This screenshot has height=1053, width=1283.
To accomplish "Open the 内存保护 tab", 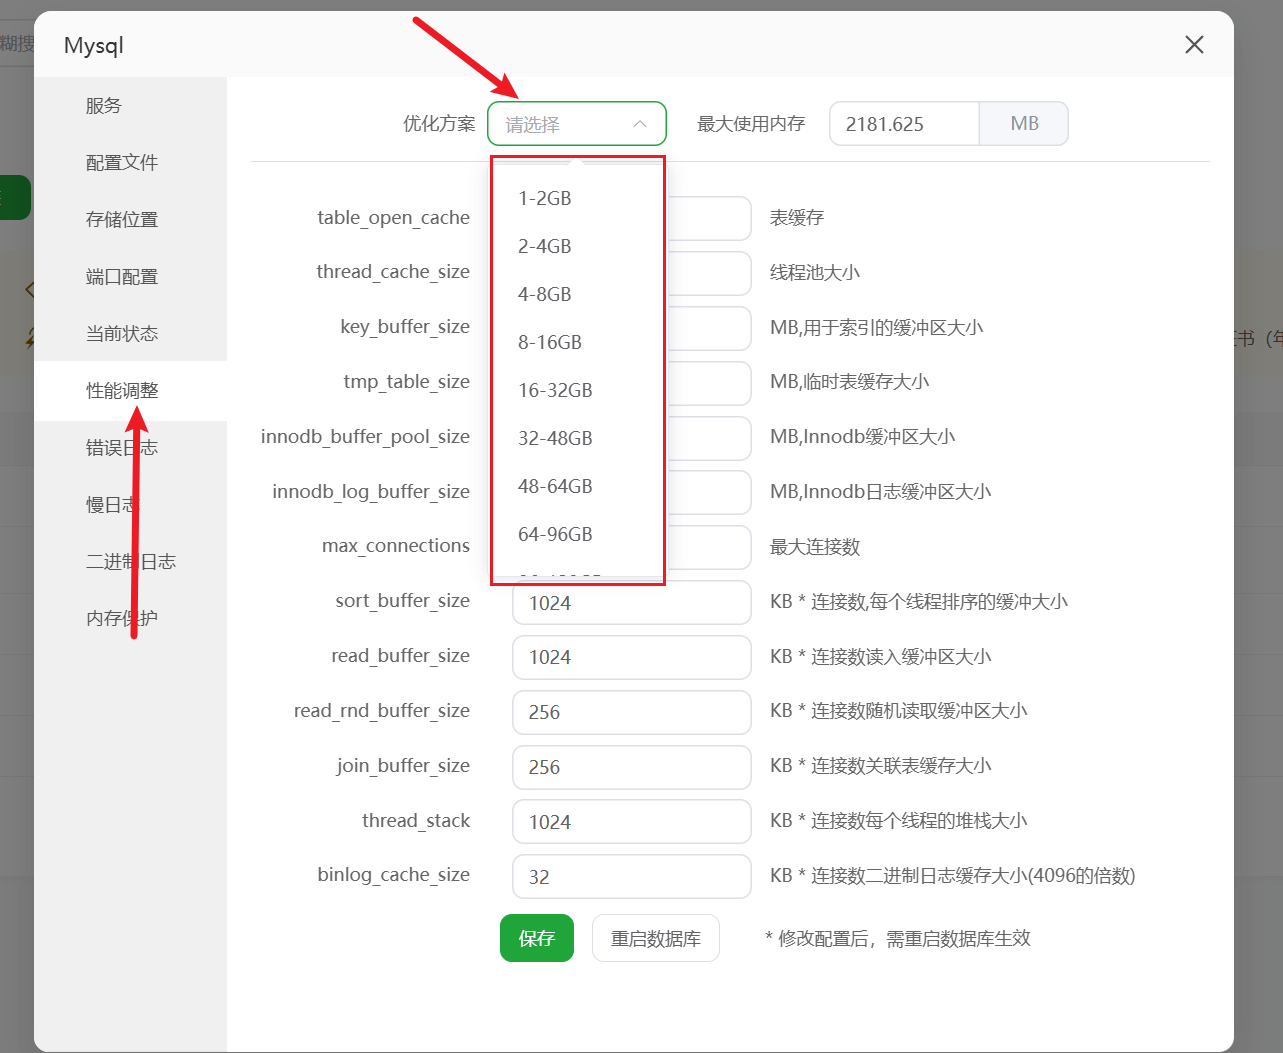I will coord(122,619).
